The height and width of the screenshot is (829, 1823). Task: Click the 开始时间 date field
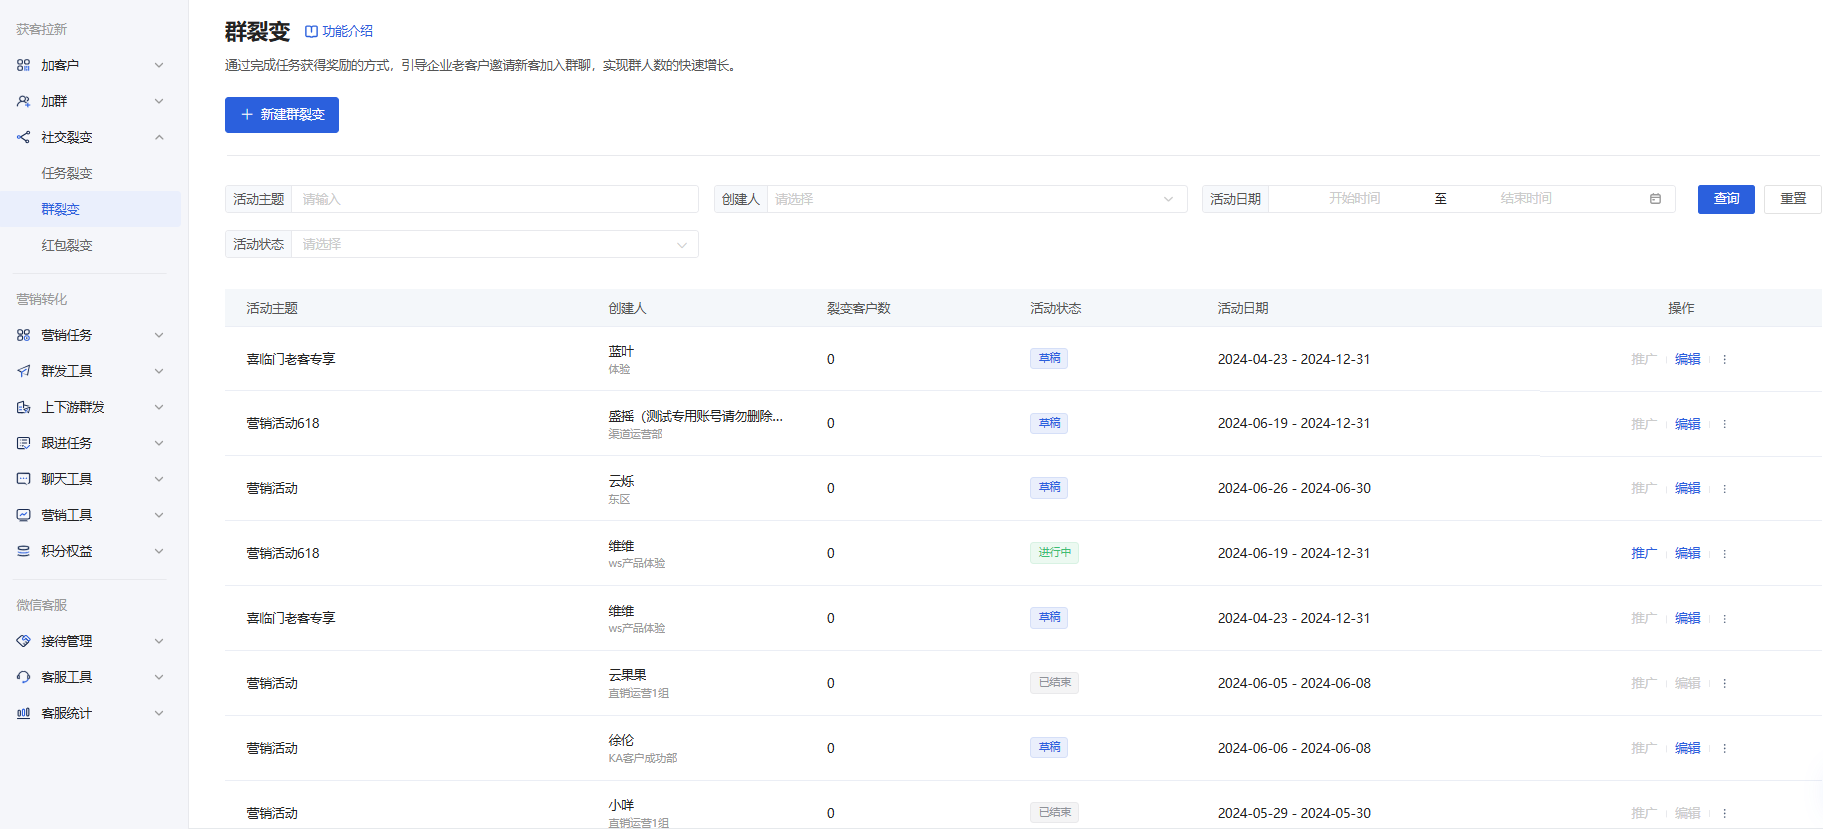tap(1354, 199)
